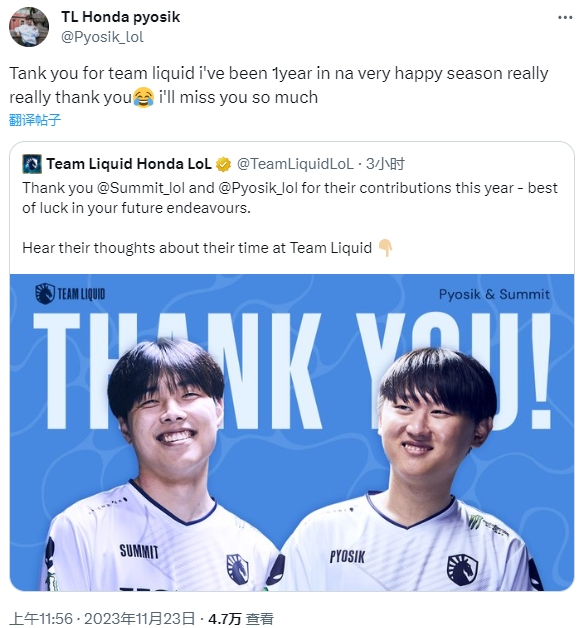Click the 上午11:56 · 2023年11月23日 timestamp

(102, 618)
